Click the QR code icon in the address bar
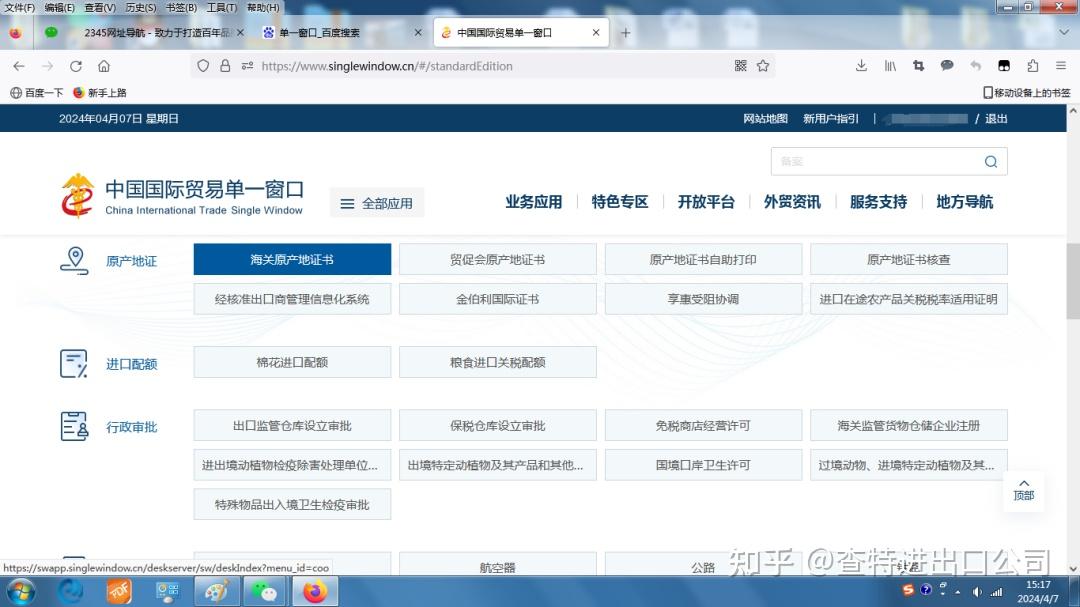This screenshot has height=607, width=1080. (x=741, y=65)
